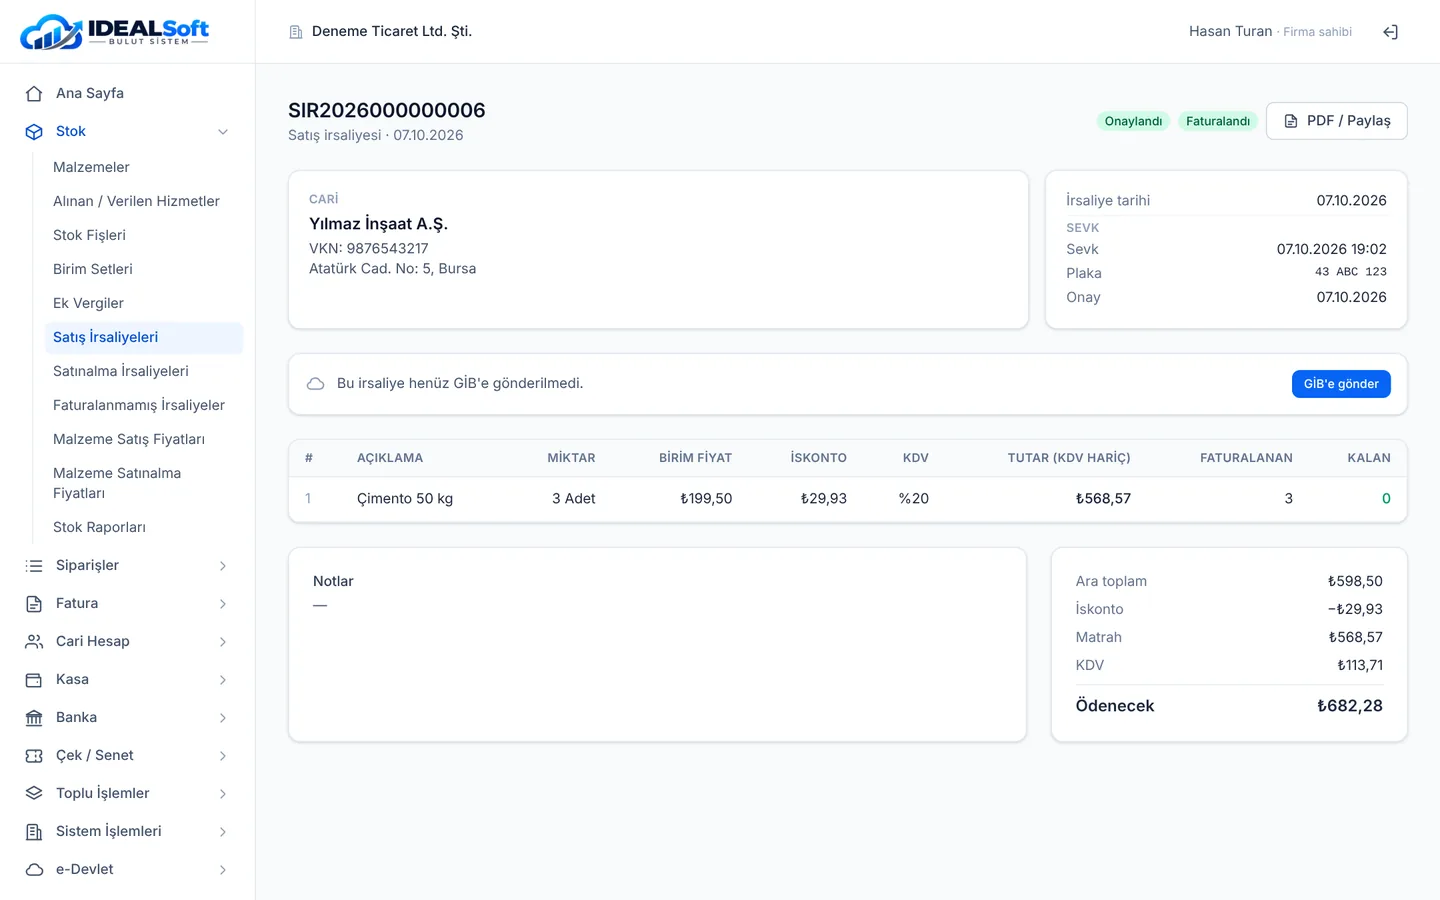This screenshot has width=1440, height=900.
Task: Click the Banka building icon
Action: coord(34,717)
